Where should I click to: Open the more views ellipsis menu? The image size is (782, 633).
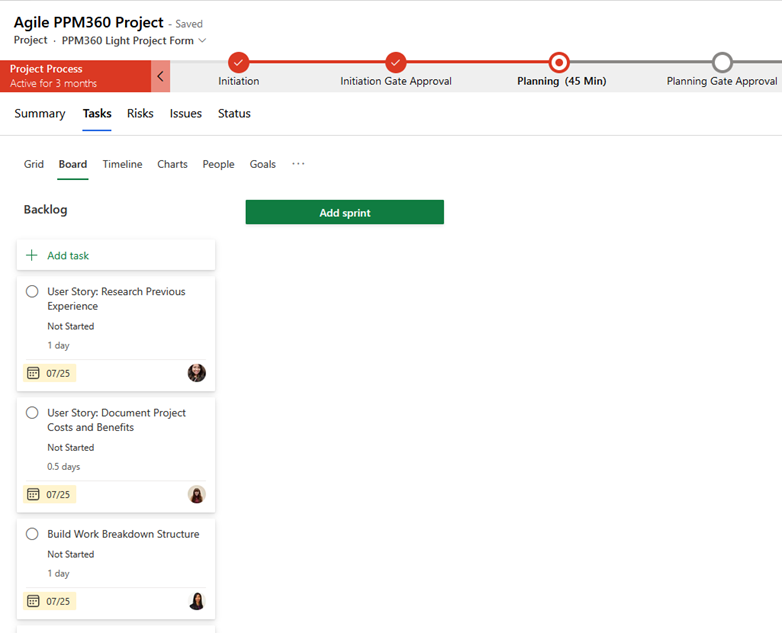[x=298, y=164]
